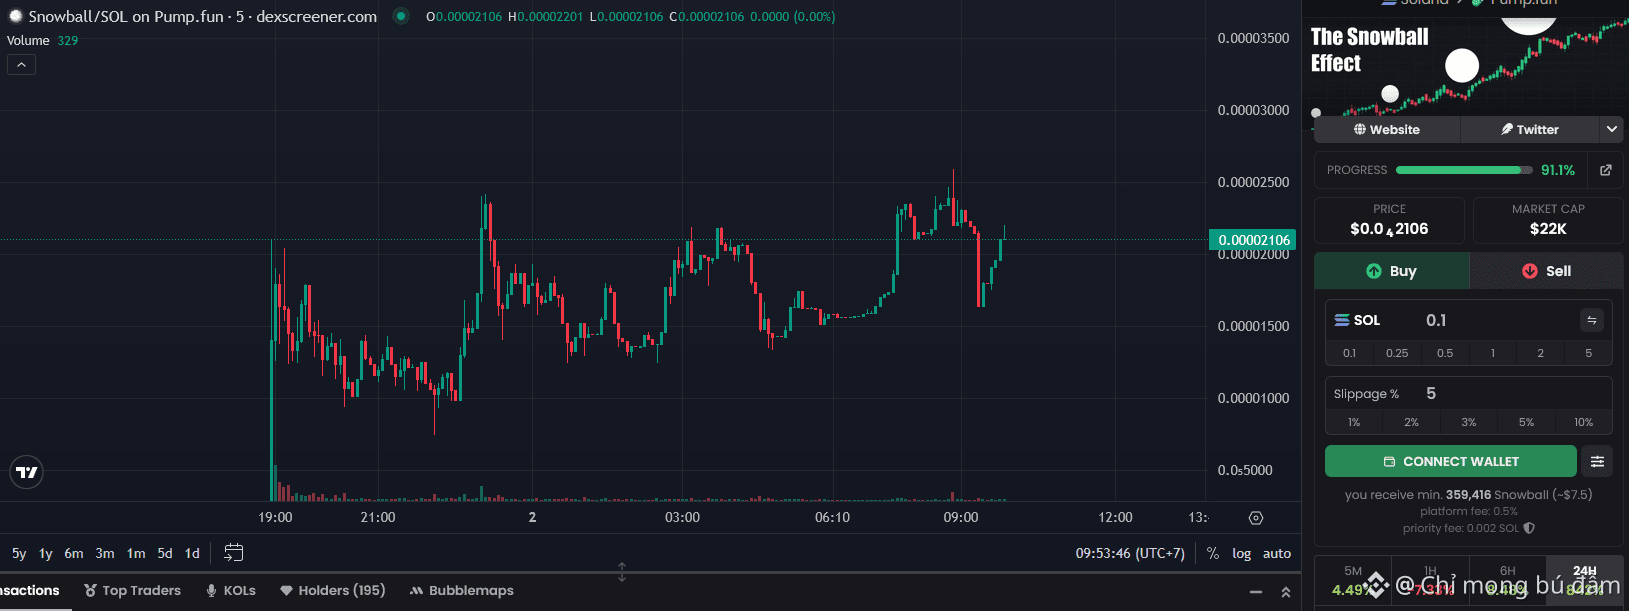
Task: Choose 0.1 SOL preset amount
Action: (x=1349, y=353)
